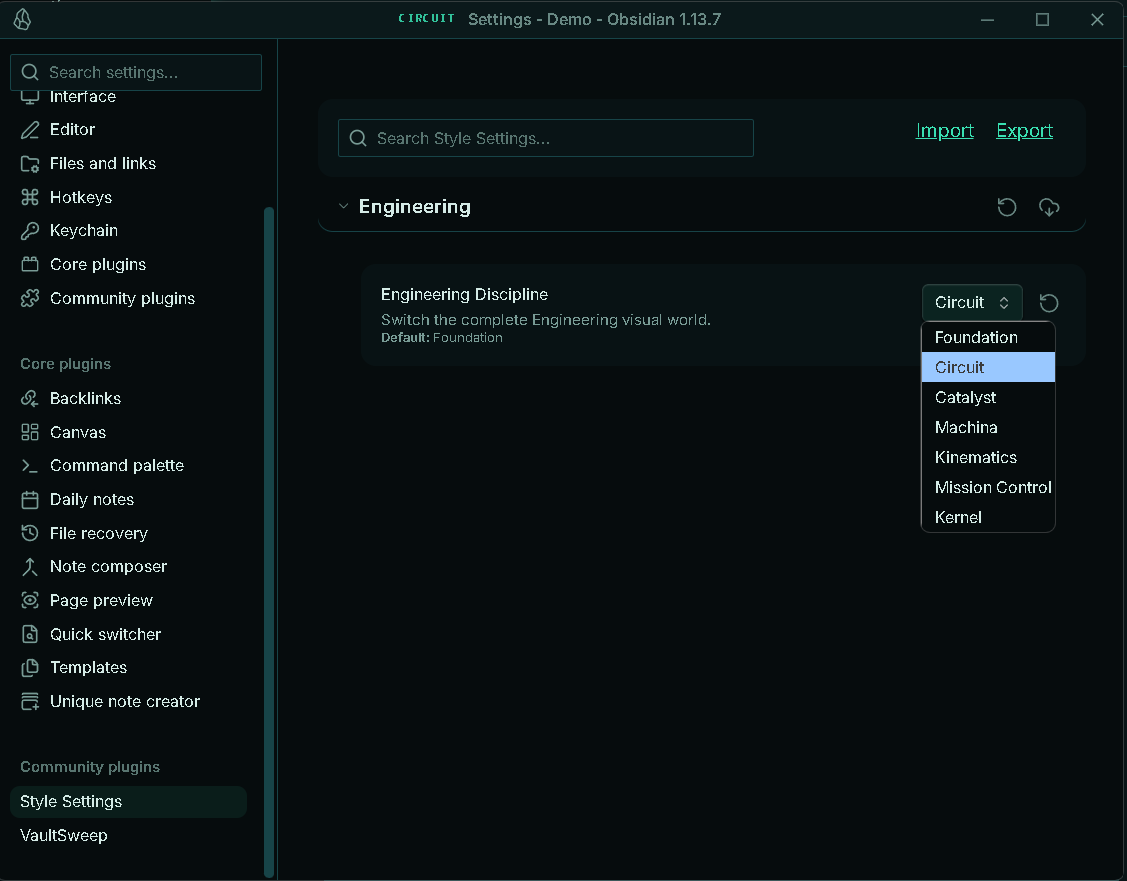Click magnifier icon in Search settings box

[x=30, y=73]
